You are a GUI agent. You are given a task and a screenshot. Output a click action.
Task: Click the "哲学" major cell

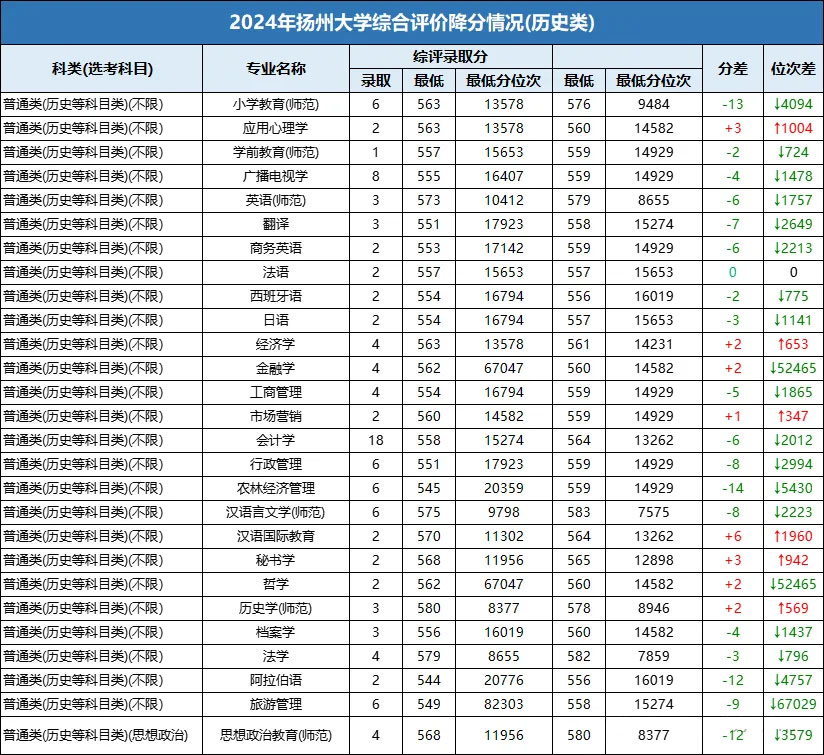click(x=276, y=584)
